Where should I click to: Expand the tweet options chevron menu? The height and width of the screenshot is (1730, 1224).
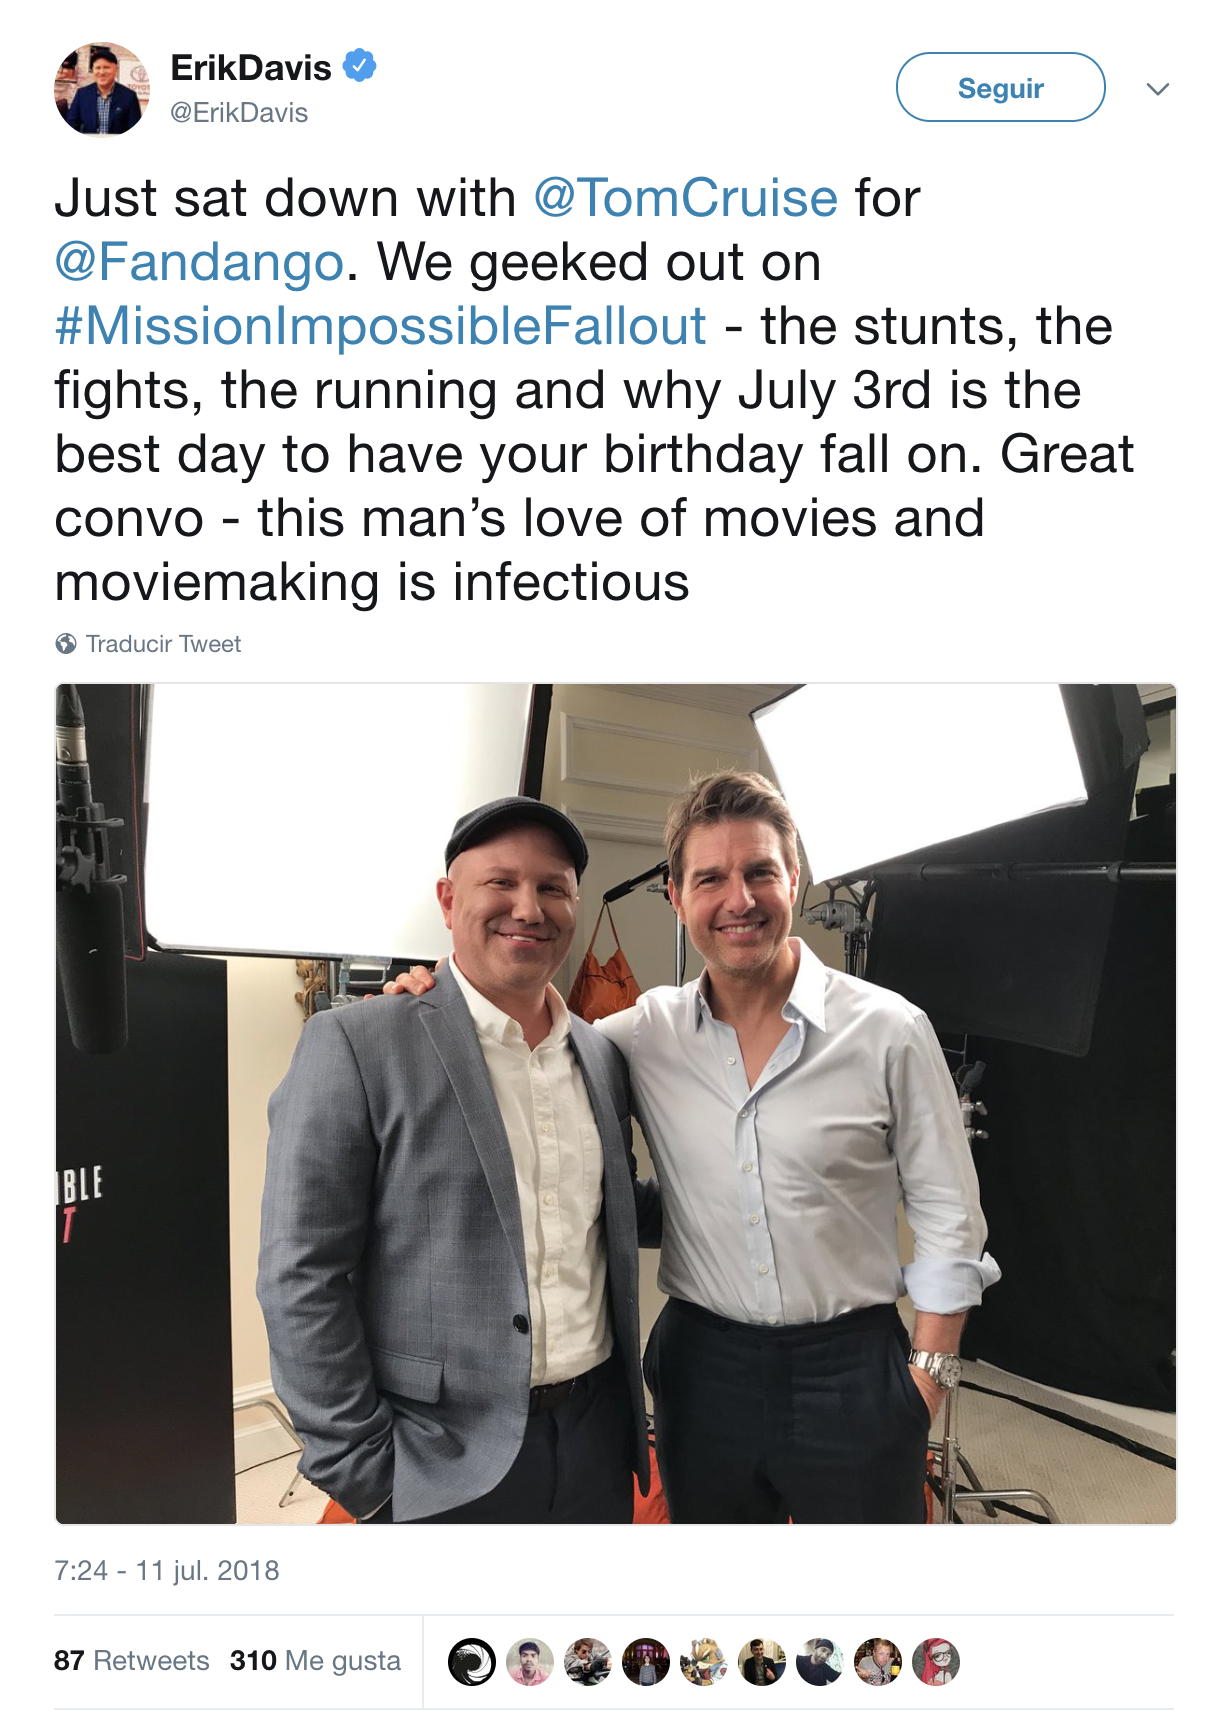[x=1158, y=89]
